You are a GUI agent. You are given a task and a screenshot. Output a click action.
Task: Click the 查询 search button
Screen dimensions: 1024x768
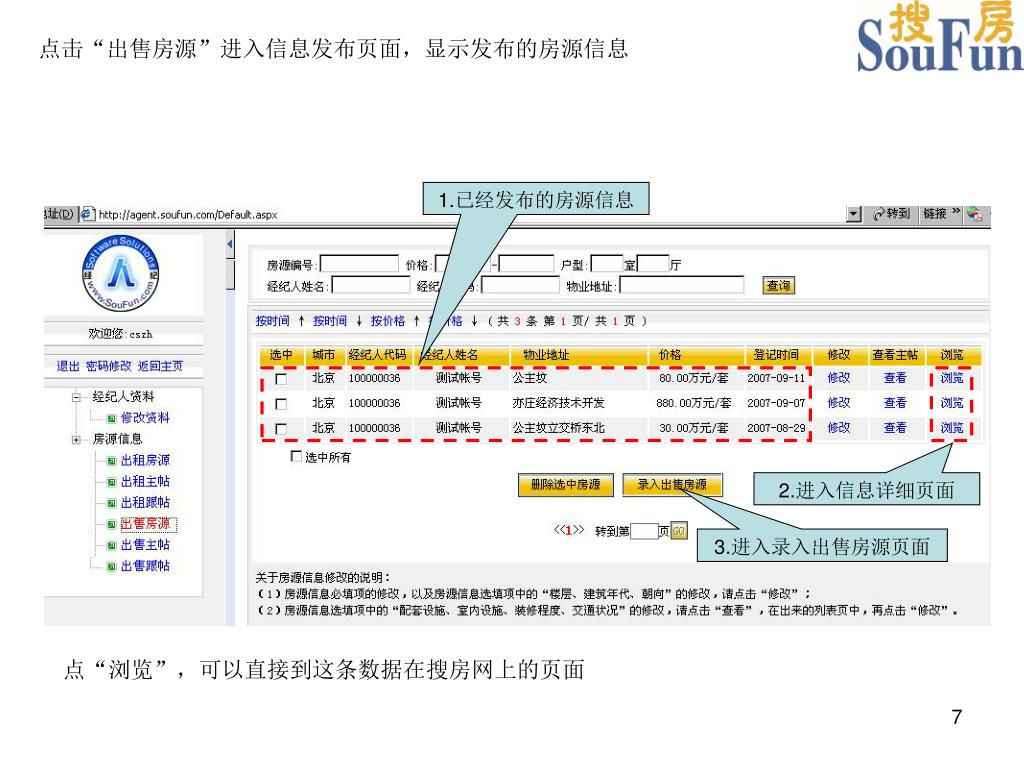(x=778, y=285)
